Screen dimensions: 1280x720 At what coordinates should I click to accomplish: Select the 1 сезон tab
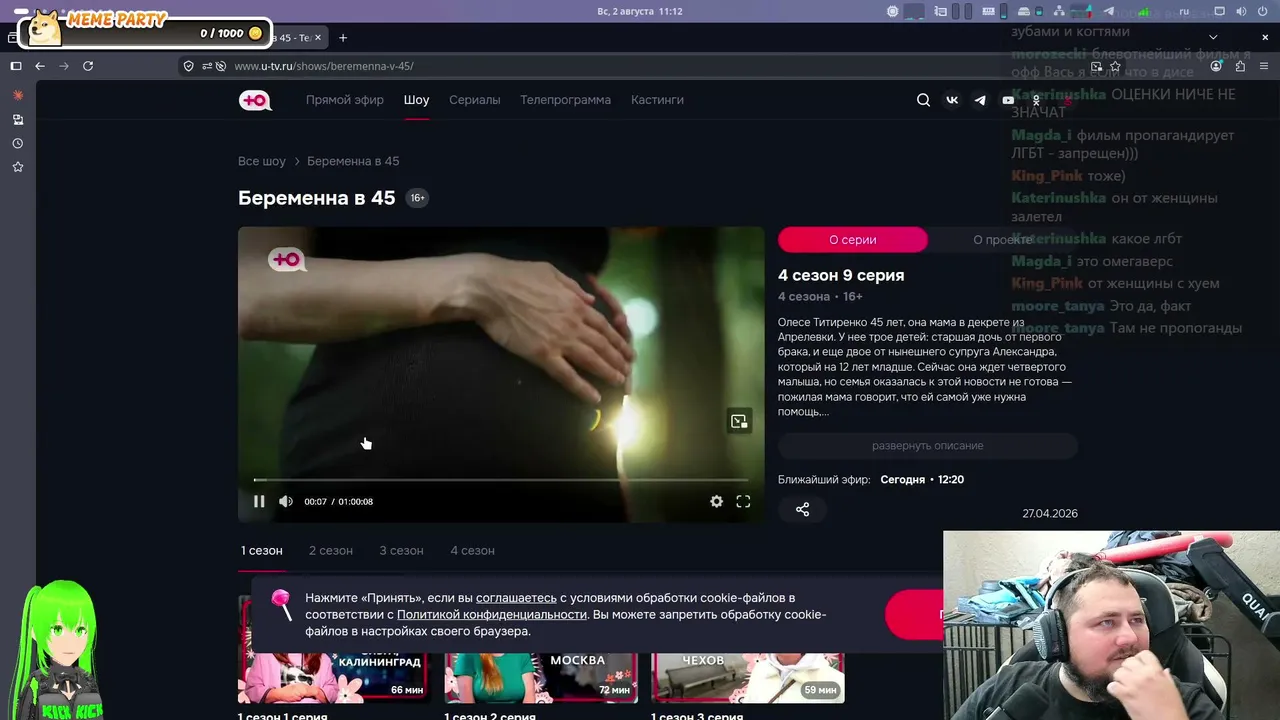[x=262, y=551]
